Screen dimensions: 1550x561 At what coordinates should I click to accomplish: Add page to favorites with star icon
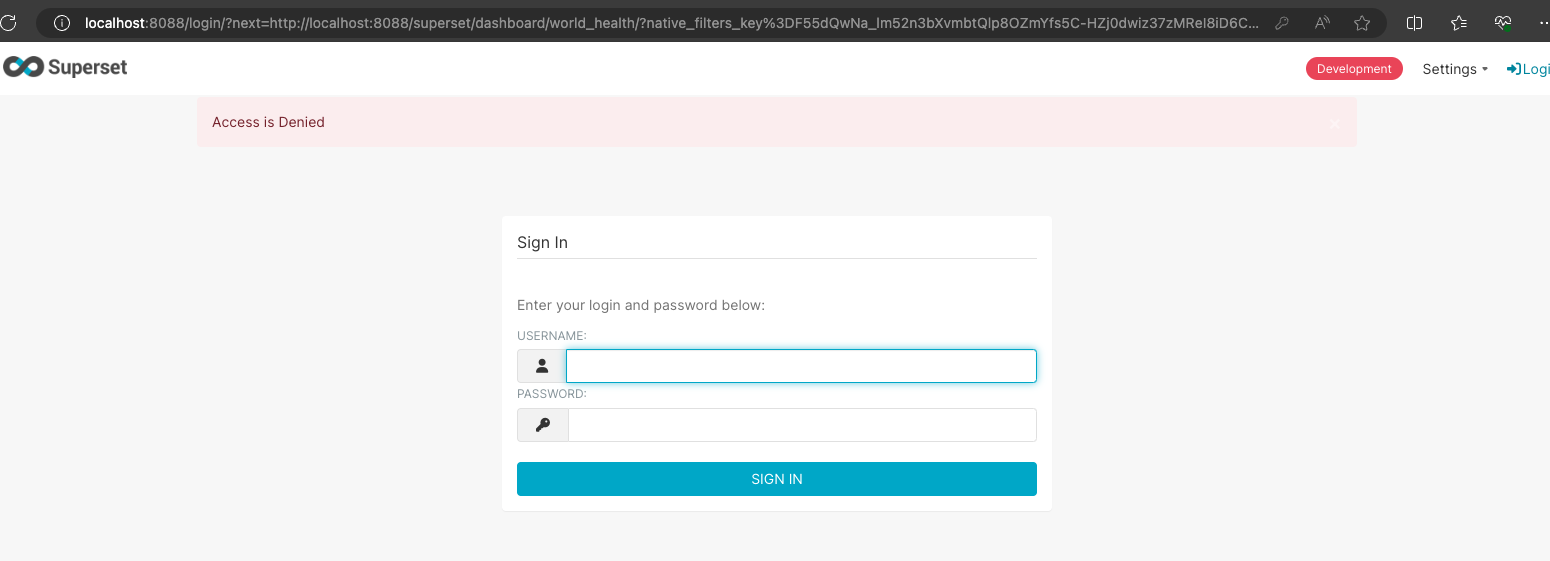coord(1361,22)
